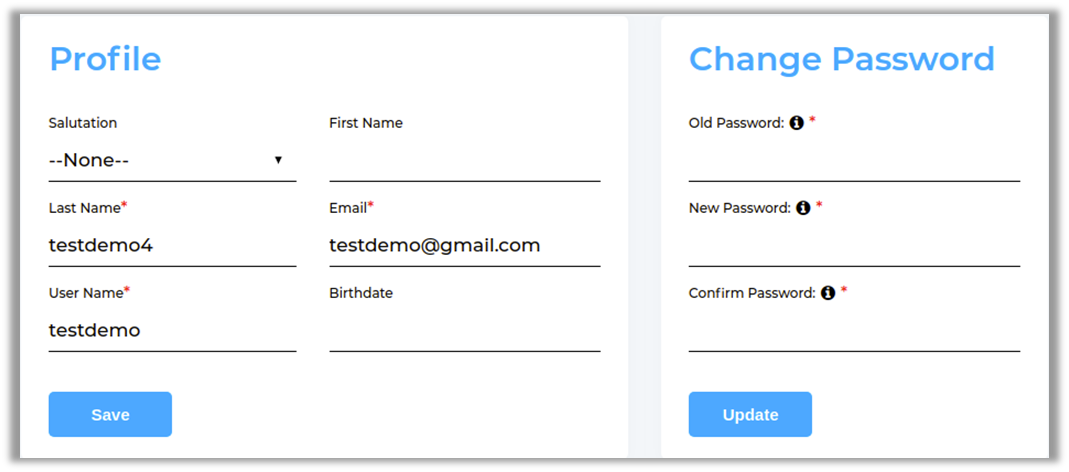Click the Old Password label text
The height and width of the screenshot is (472, 1069).
click(x=736, y=123)
